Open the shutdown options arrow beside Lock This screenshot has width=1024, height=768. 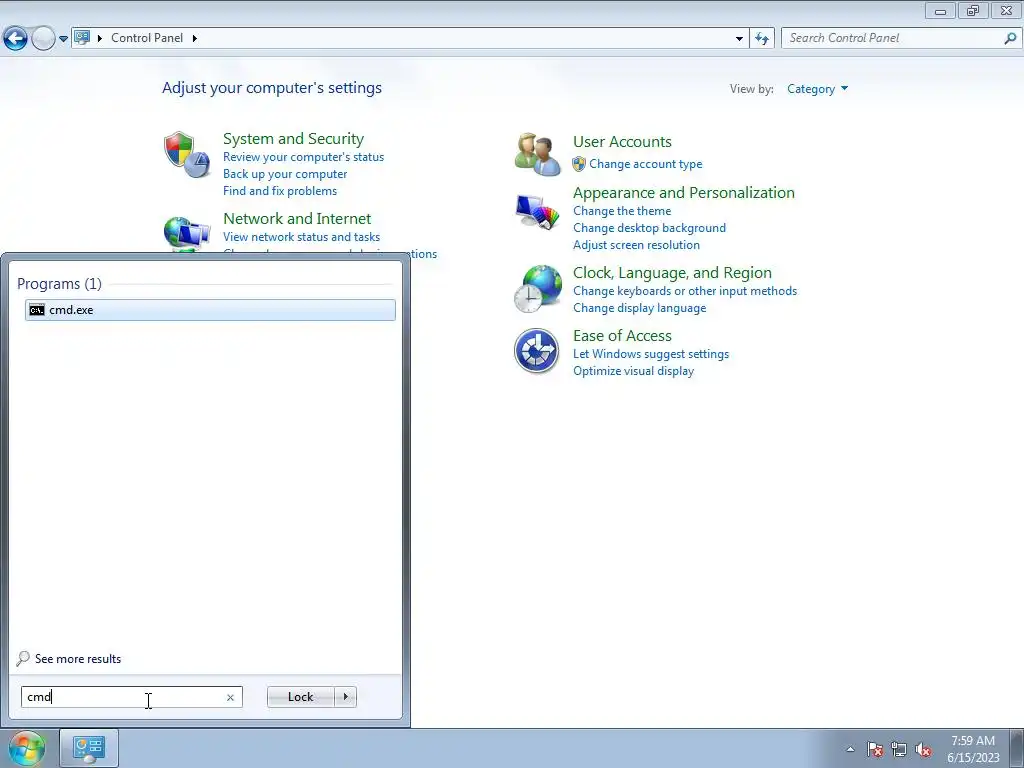pos(345,697)
